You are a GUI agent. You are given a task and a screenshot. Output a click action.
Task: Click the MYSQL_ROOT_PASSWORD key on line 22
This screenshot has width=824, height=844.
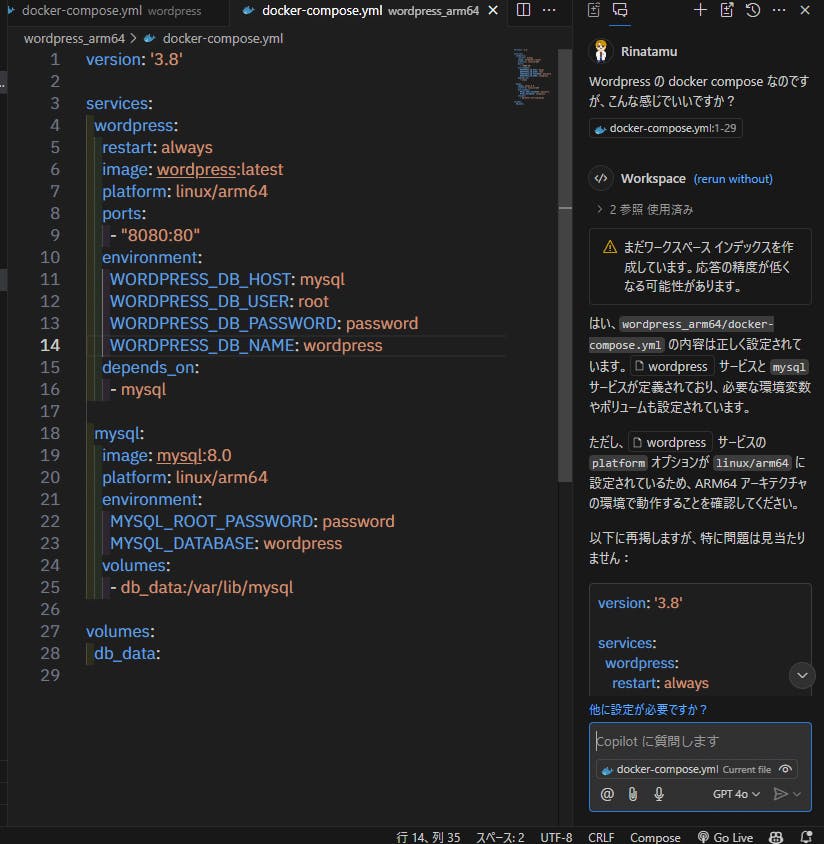[212, 521]
